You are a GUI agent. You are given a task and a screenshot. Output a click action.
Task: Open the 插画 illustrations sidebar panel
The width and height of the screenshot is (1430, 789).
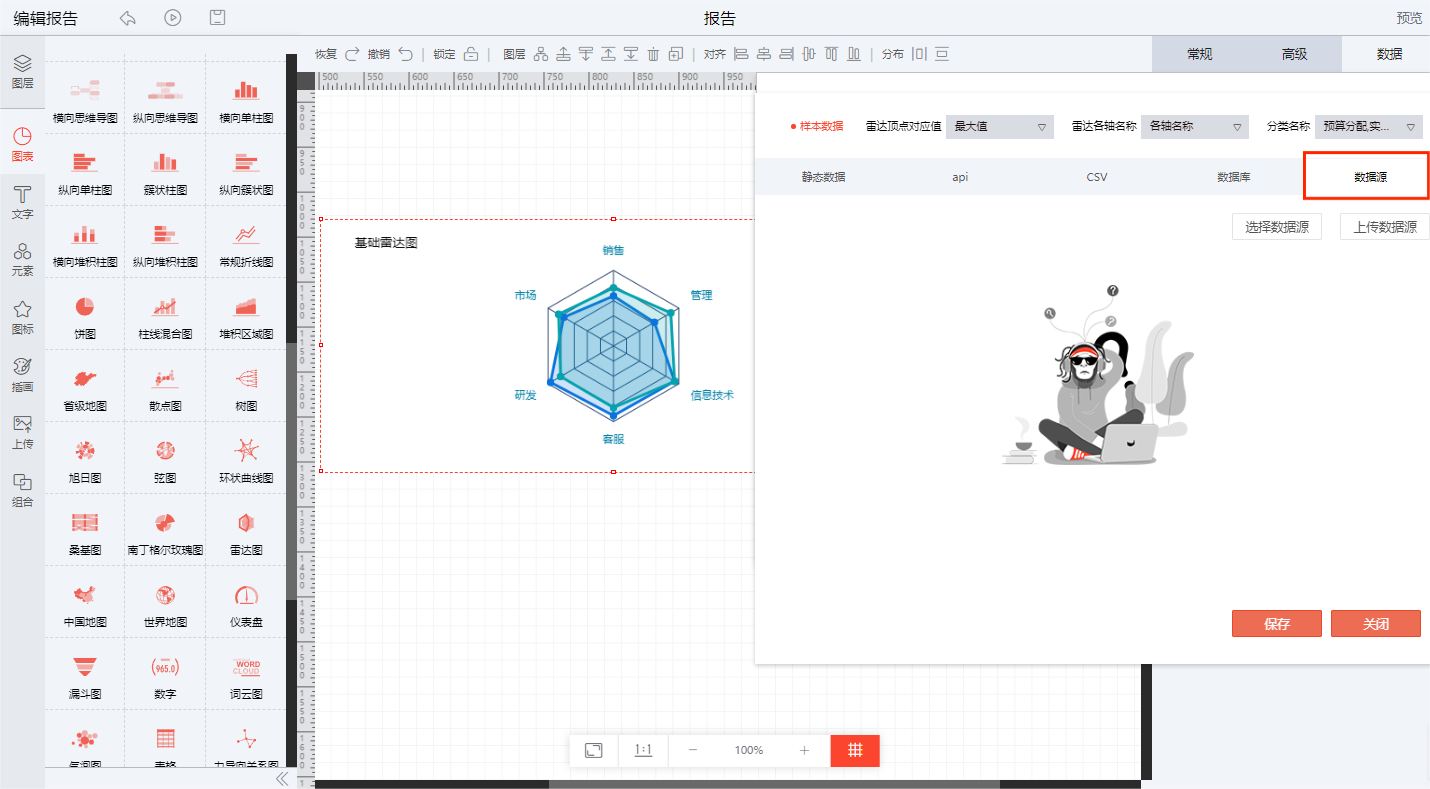pyautogui.click(x=22, y=375)
